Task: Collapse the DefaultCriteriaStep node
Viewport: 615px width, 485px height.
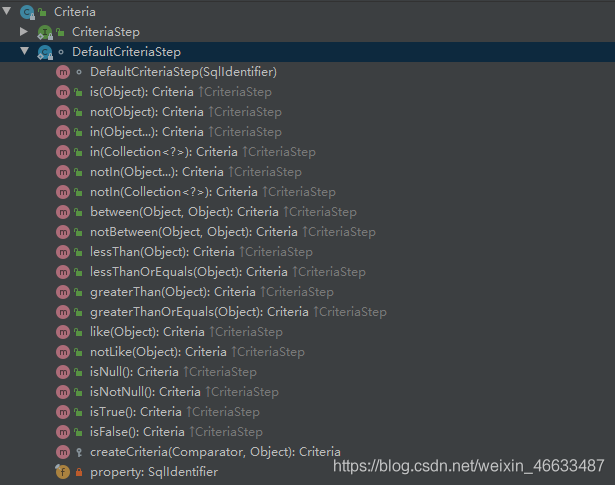Action: (24, 51)
